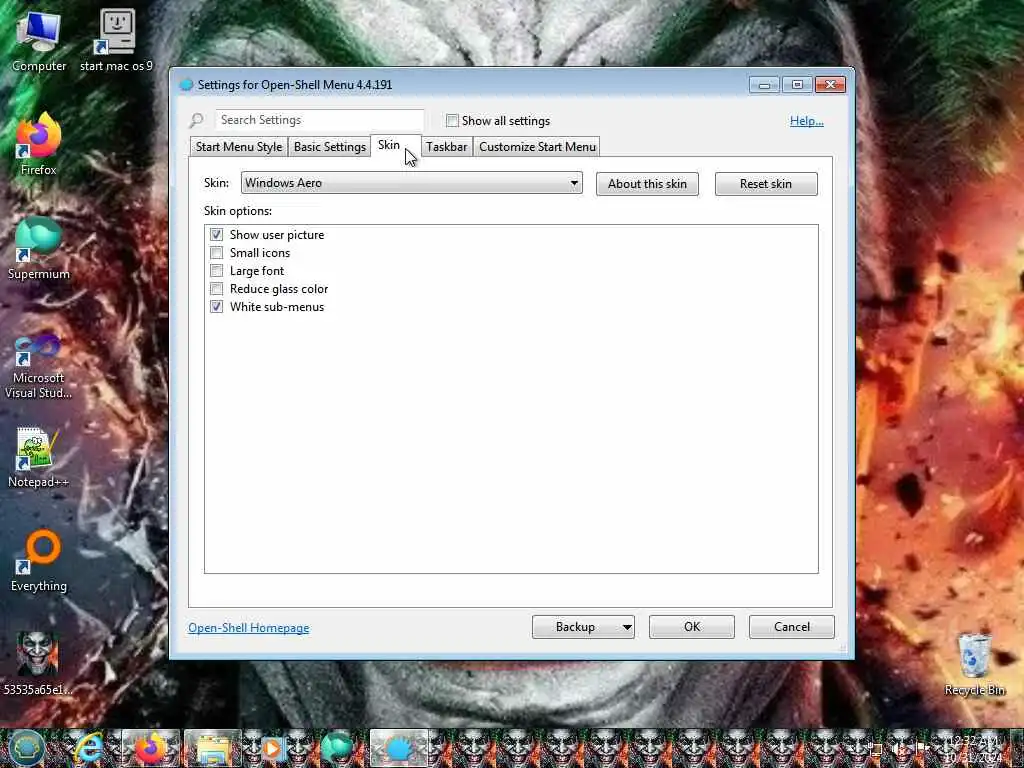Viewport: 1024px width, 768px height.
Task: Maximize the Open-Shell settings window
Action: coord(797,84)
